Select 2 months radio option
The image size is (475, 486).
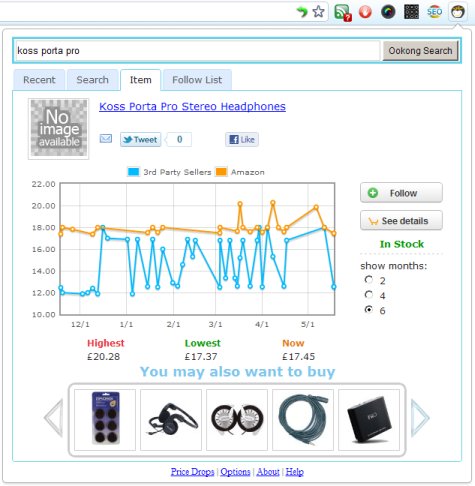[x=369, y=280]
